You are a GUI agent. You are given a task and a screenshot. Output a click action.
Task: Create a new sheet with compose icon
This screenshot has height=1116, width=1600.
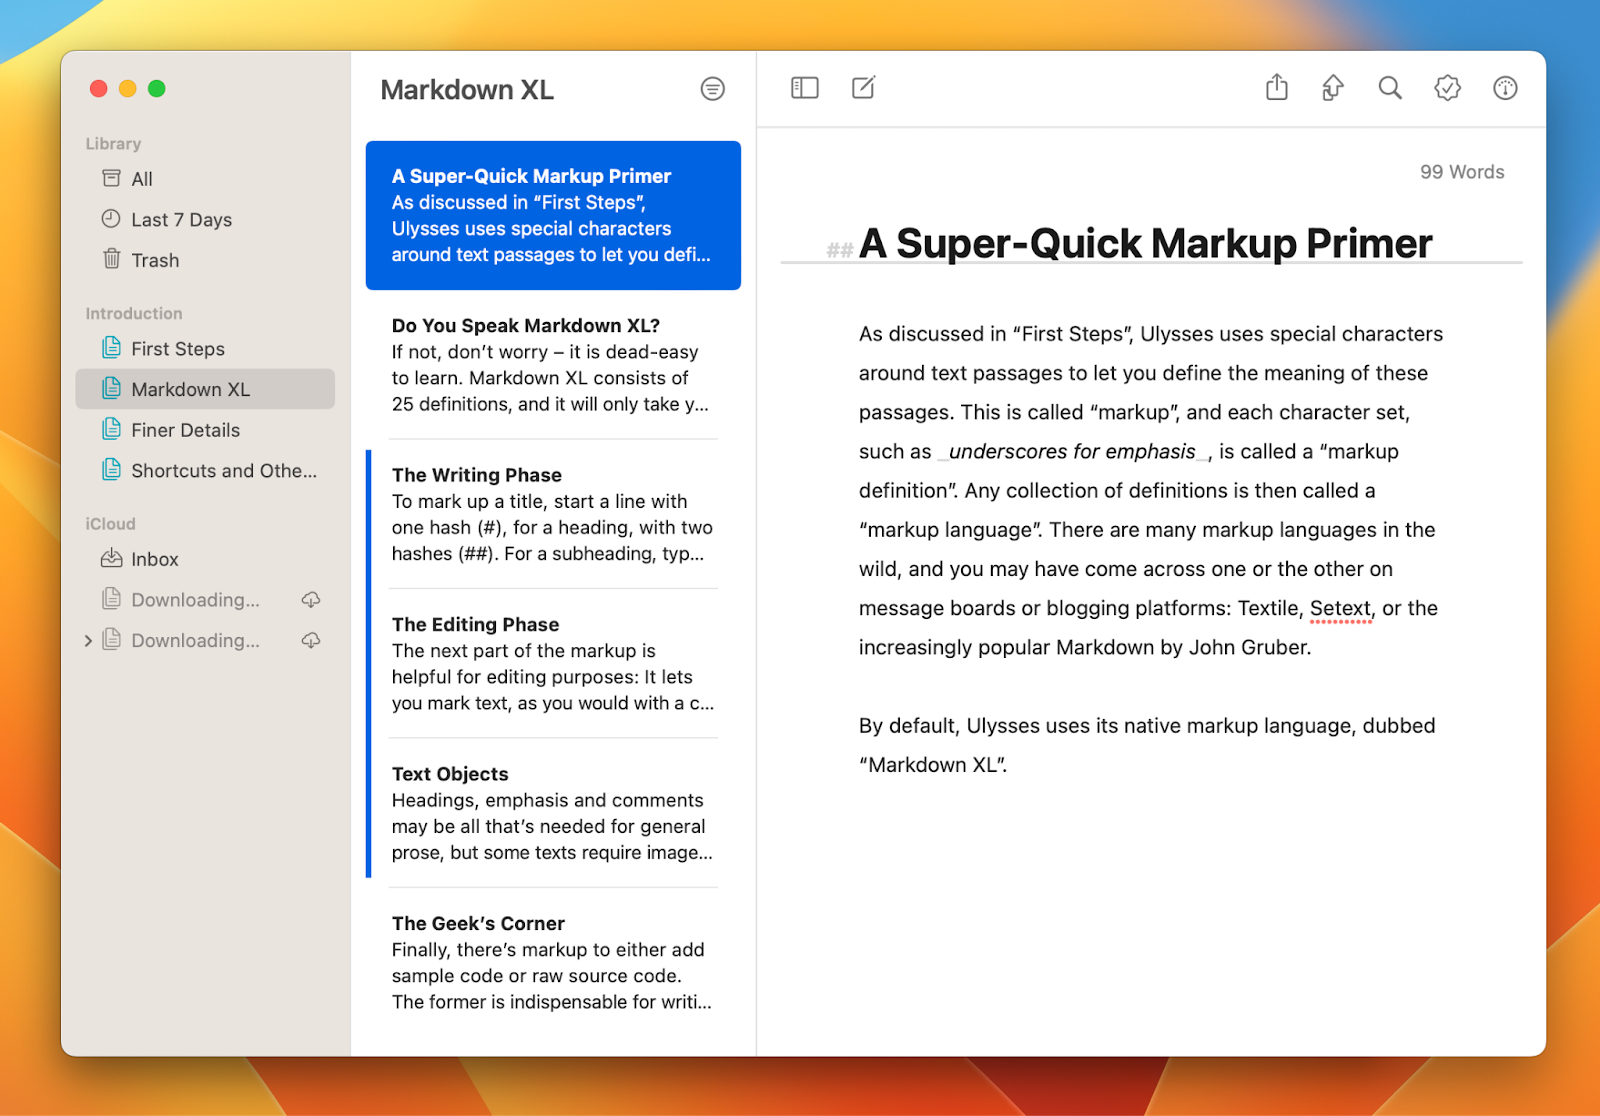[864, 88]
